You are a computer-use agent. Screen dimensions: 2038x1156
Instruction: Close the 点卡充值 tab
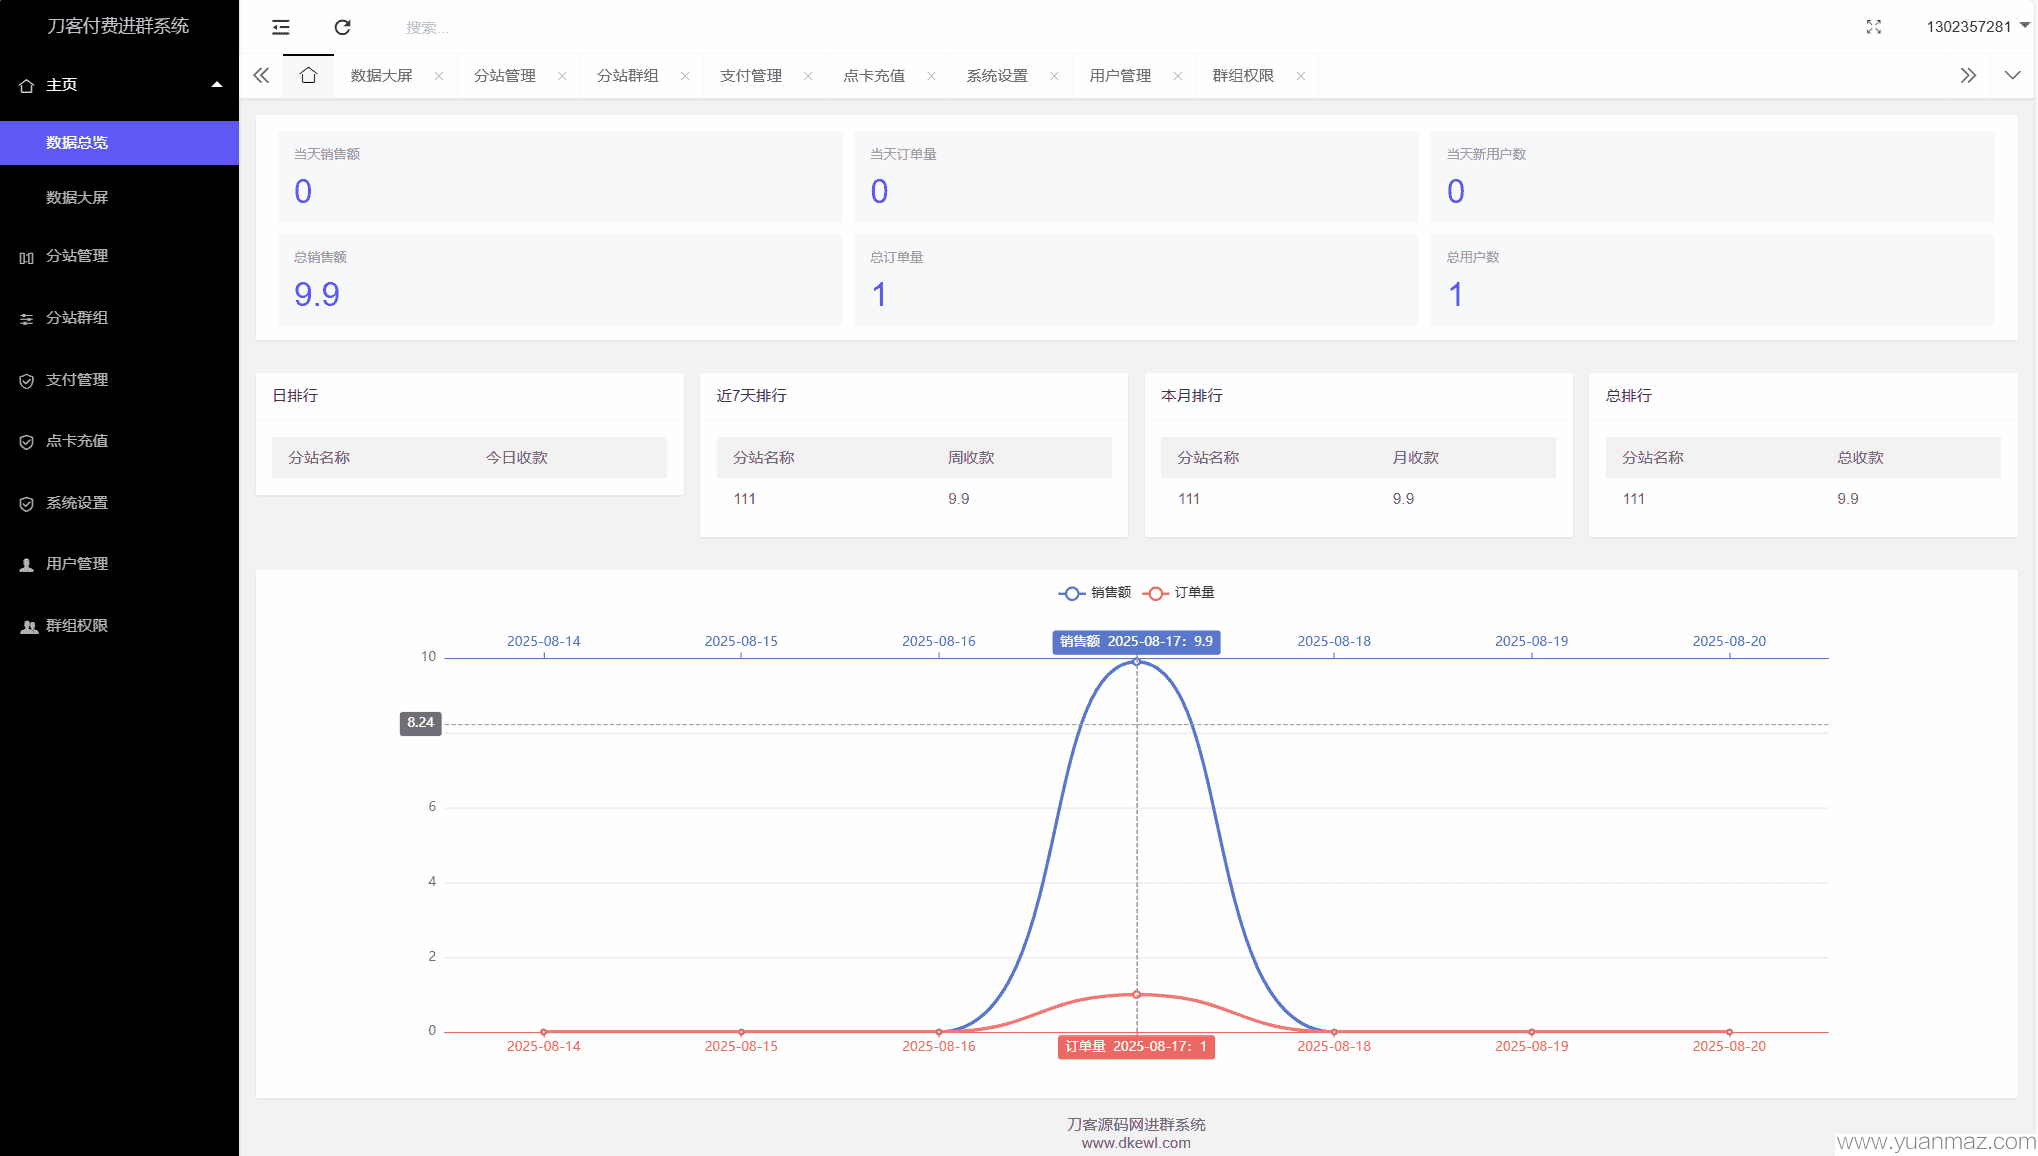click(x=931, y=76)
